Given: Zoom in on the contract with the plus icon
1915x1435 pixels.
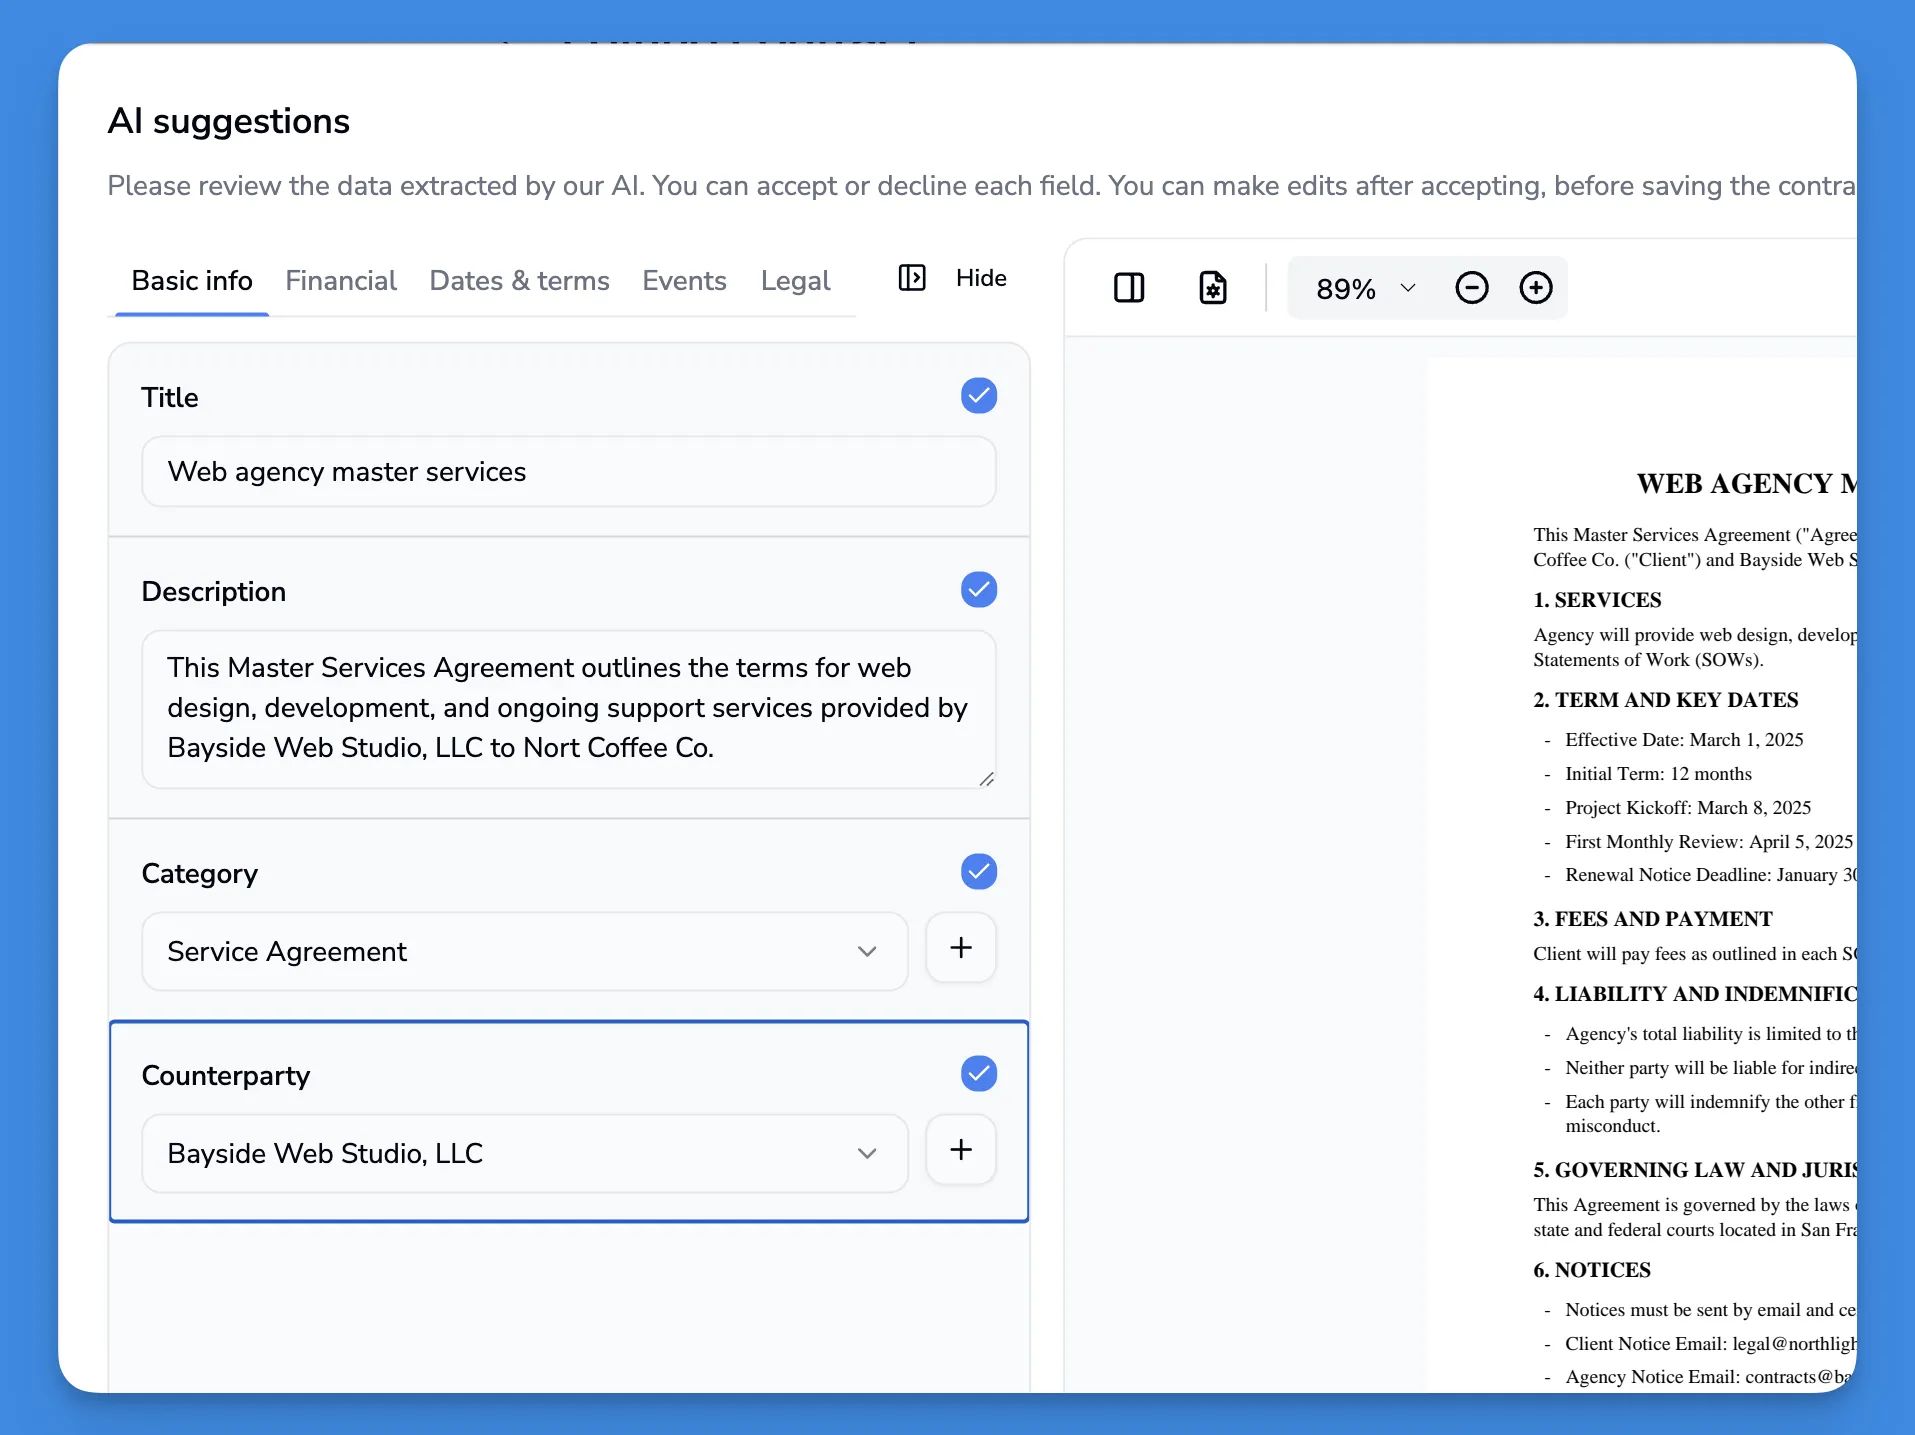Looking at the screenshot, I should click(1536, 288).
